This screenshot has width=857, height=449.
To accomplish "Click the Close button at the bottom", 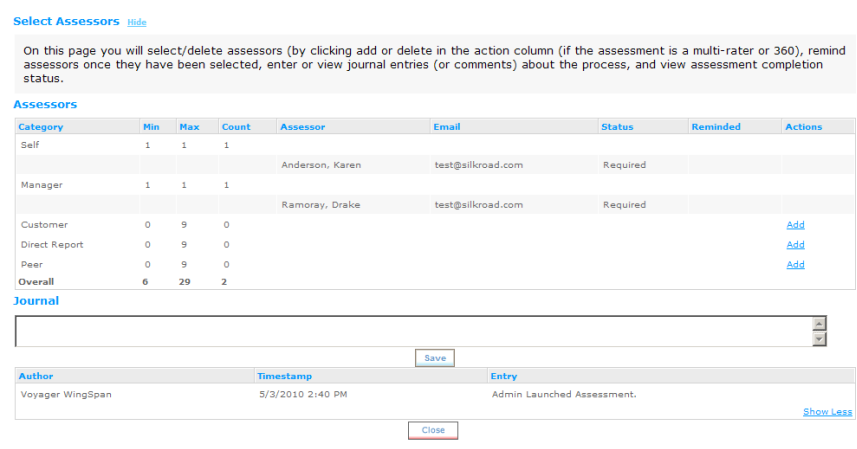I will coord(433,430).
